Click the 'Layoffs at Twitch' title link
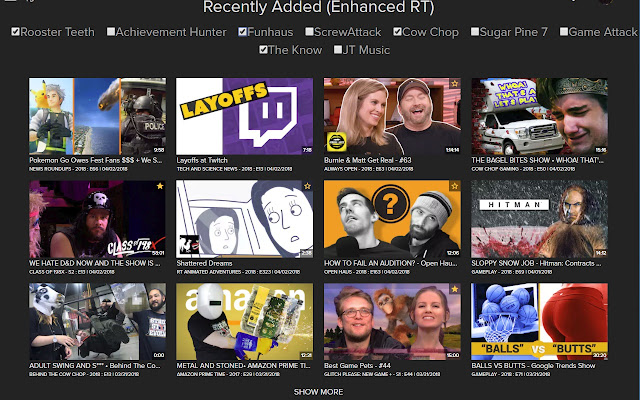Viewport: 640px width, 400px height. point(202,160)
